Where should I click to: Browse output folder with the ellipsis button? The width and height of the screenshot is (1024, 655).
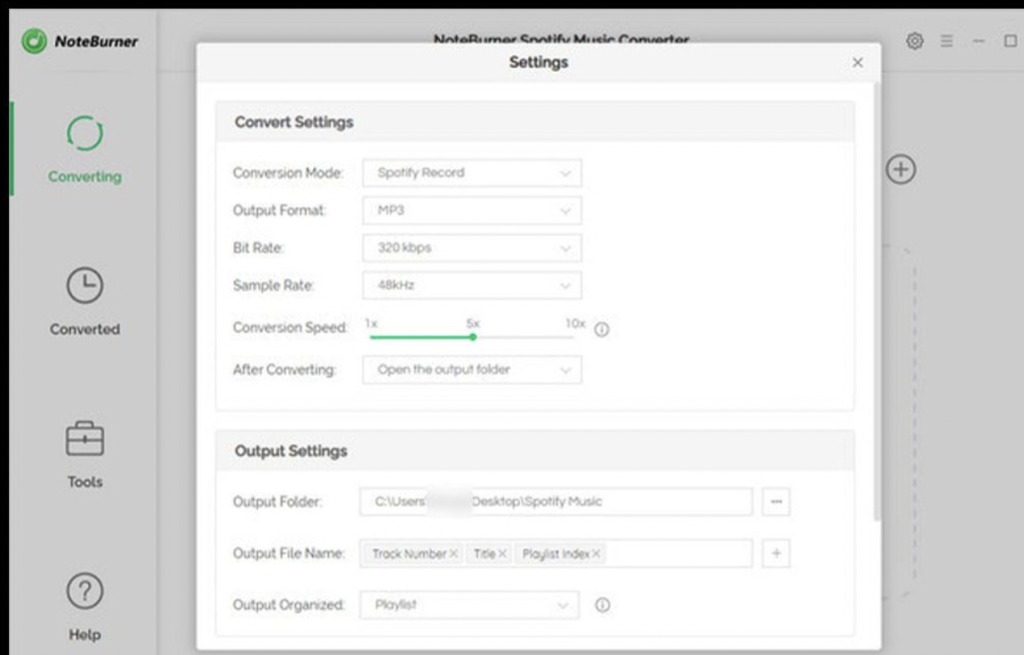[x=776, y=502]
